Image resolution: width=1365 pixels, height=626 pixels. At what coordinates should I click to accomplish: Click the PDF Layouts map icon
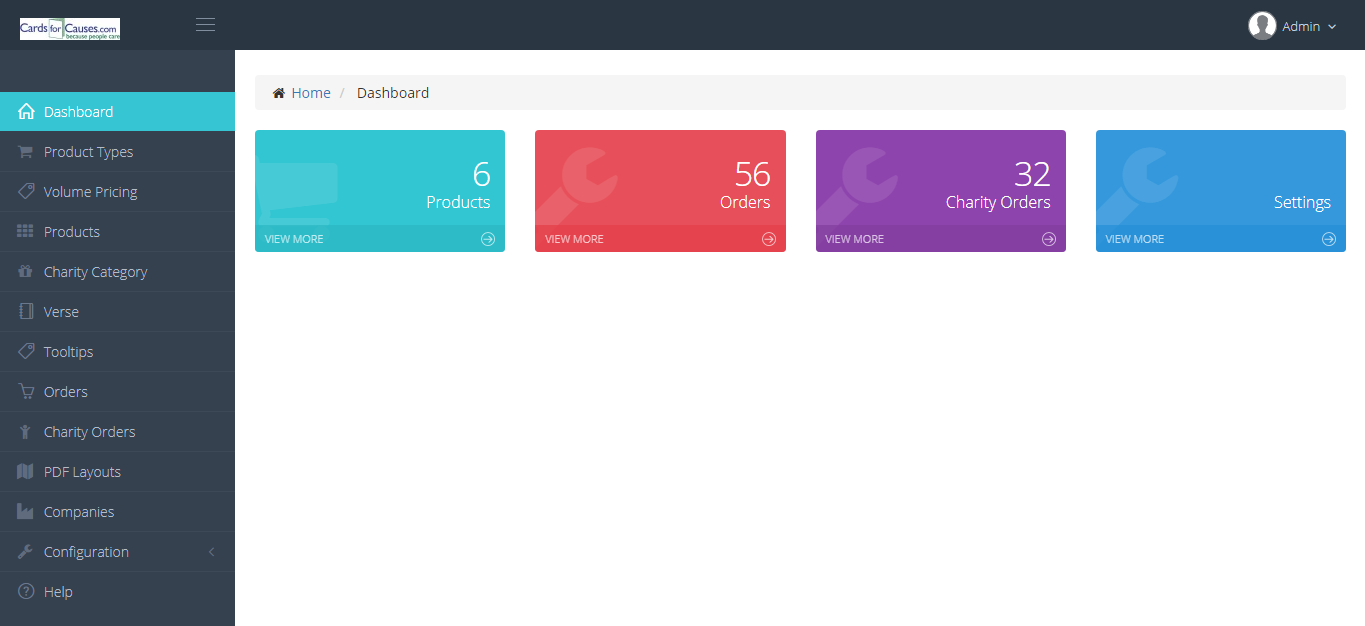point(26,471)
